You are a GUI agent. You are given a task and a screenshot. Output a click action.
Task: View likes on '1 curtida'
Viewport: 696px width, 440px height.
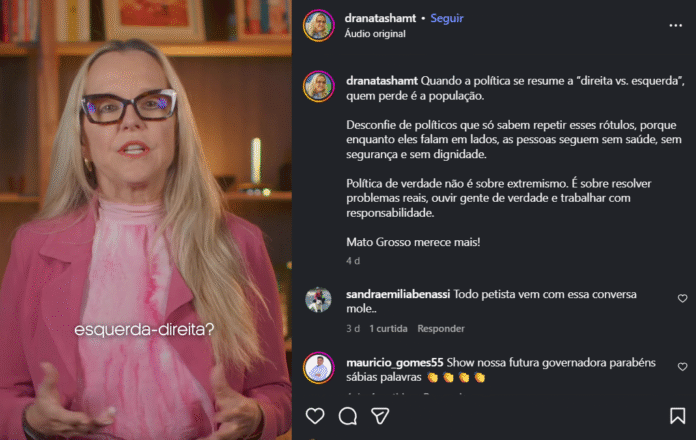point(388,329)
